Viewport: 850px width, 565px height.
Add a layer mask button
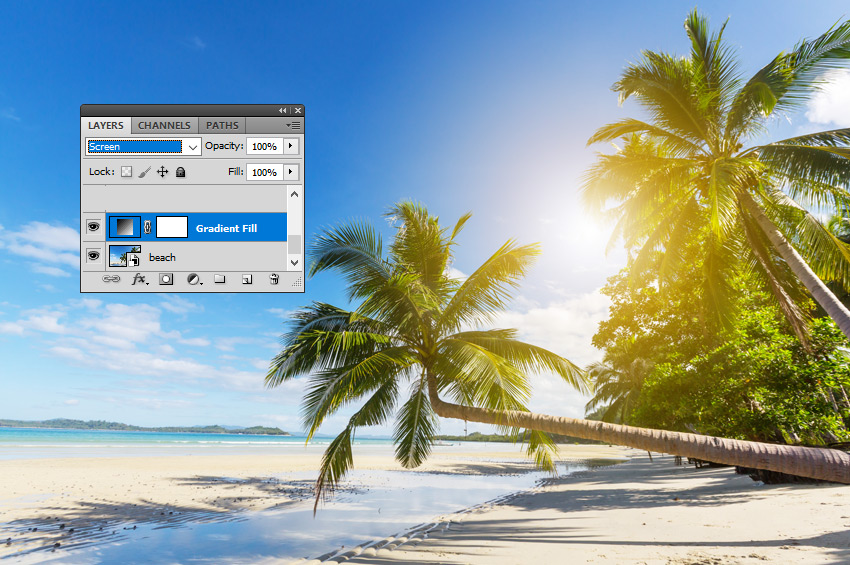pyautogui.click(x=166, y=280)
